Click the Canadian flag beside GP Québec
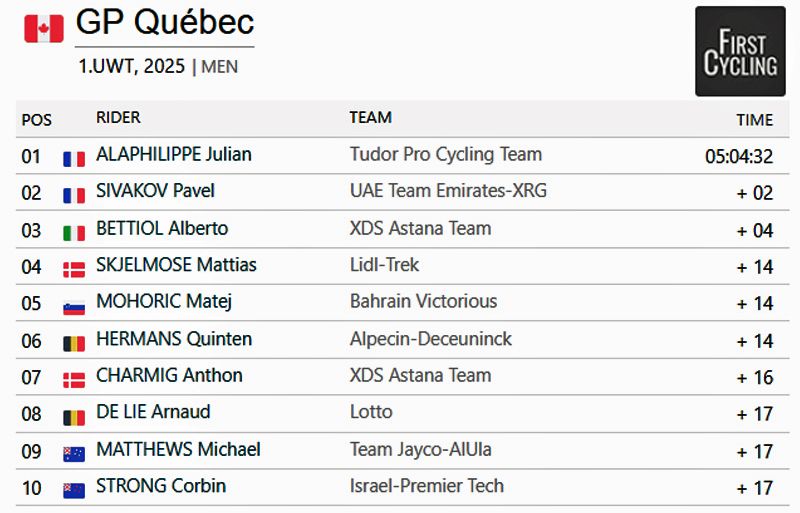 point(44,28)
